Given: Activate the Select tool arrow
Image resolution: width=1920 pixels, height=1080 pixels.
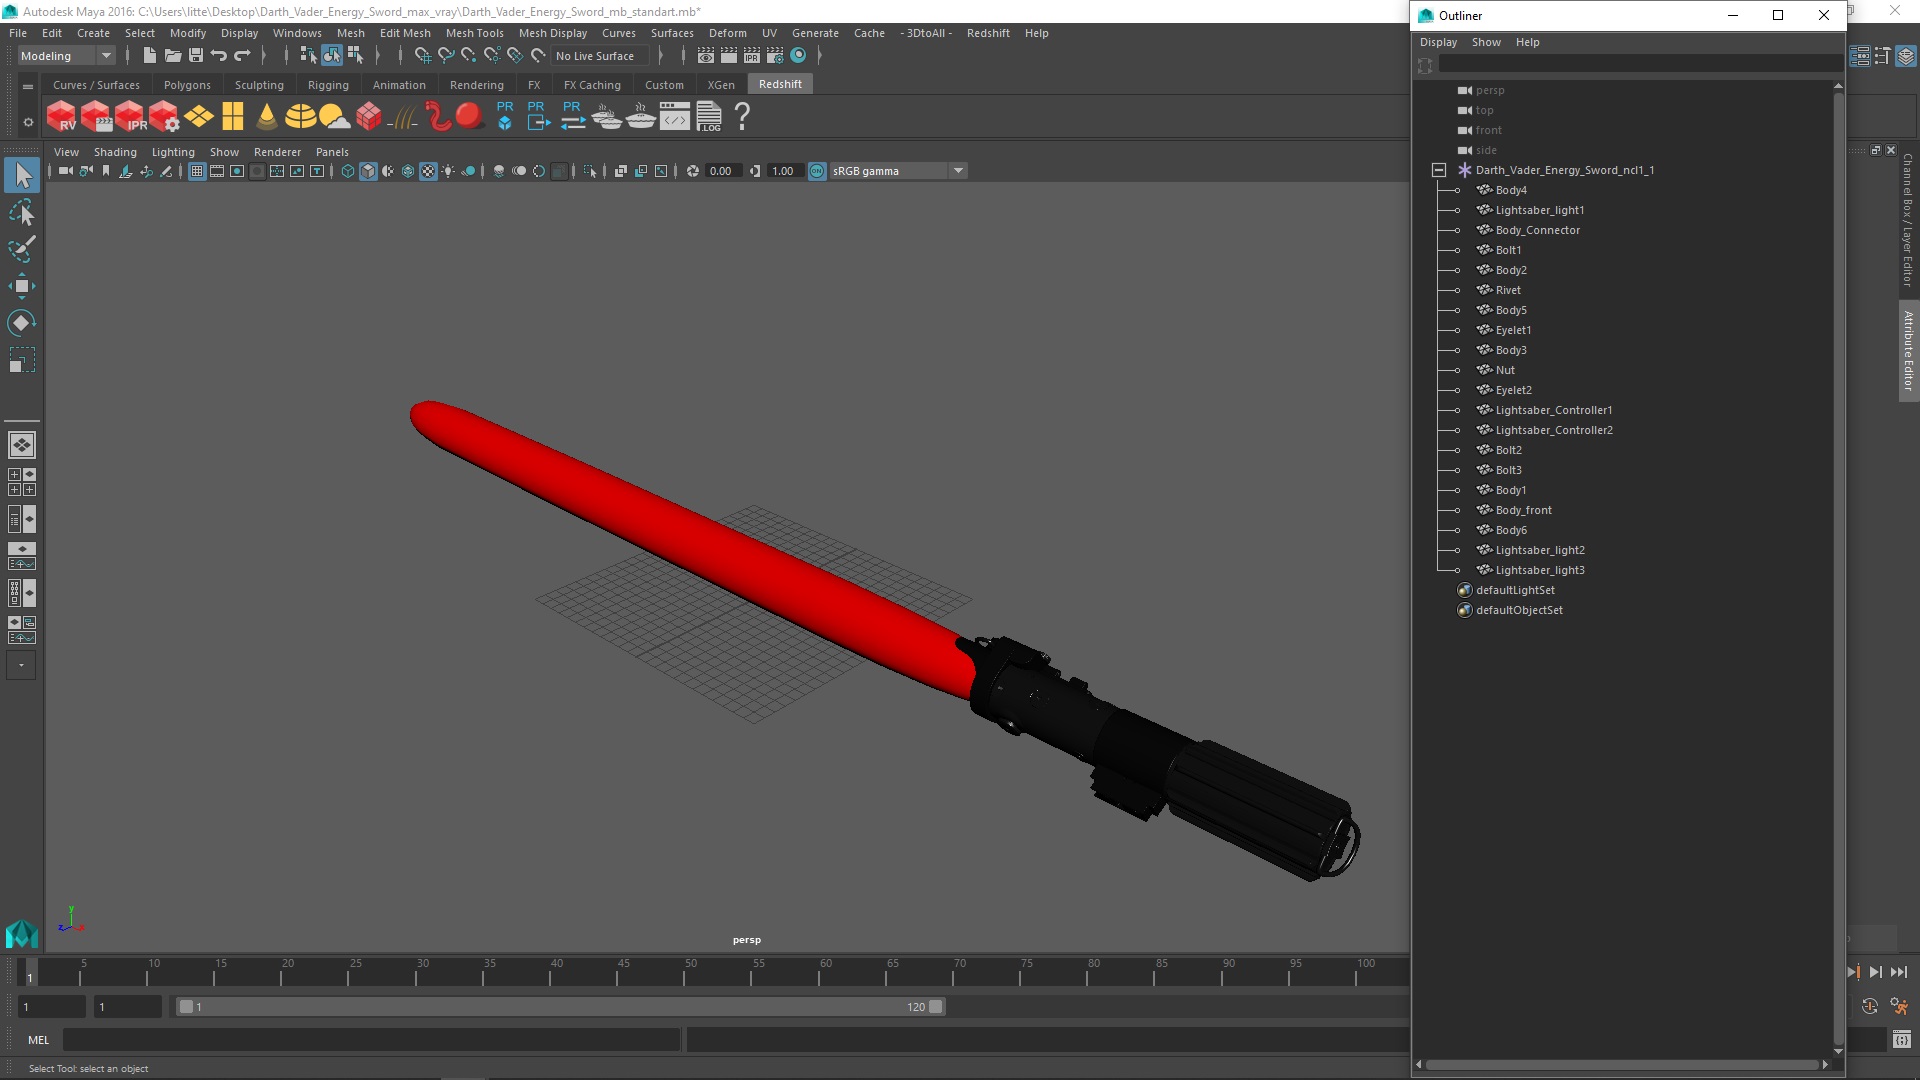Looking at the screenshot, I should pyautogui.click(x=21, y=176).
